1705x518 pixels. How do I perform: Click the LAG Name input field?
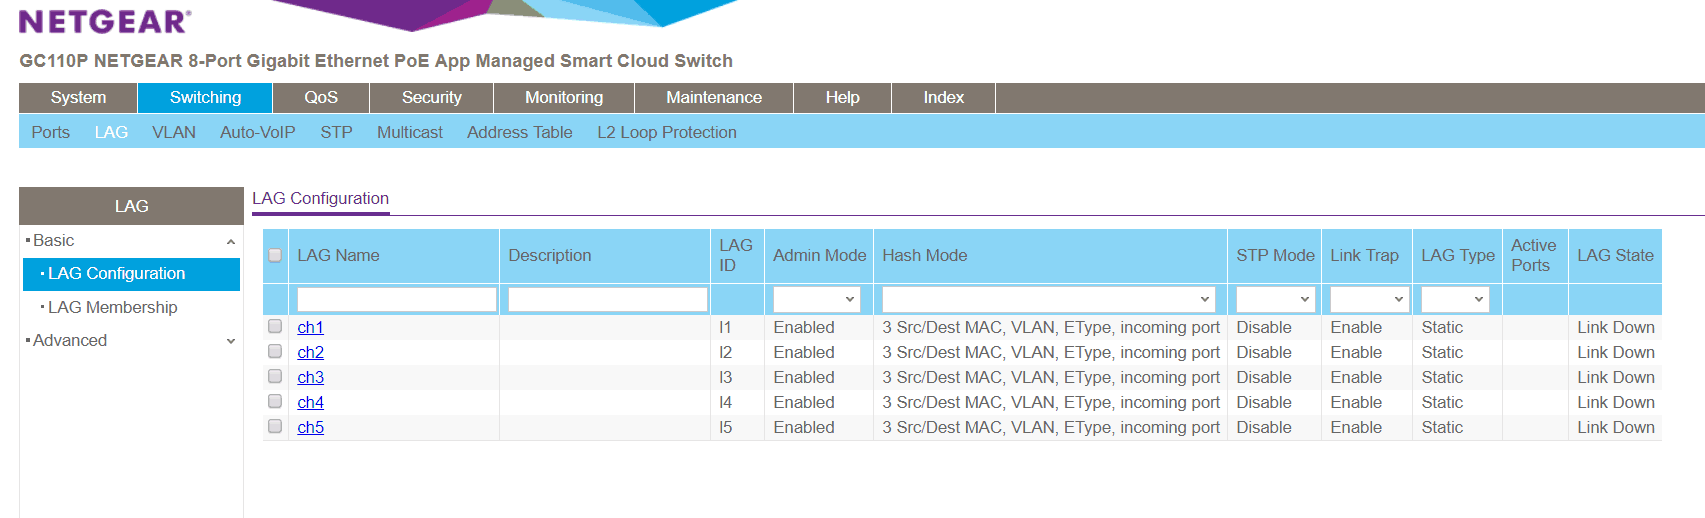396,299
